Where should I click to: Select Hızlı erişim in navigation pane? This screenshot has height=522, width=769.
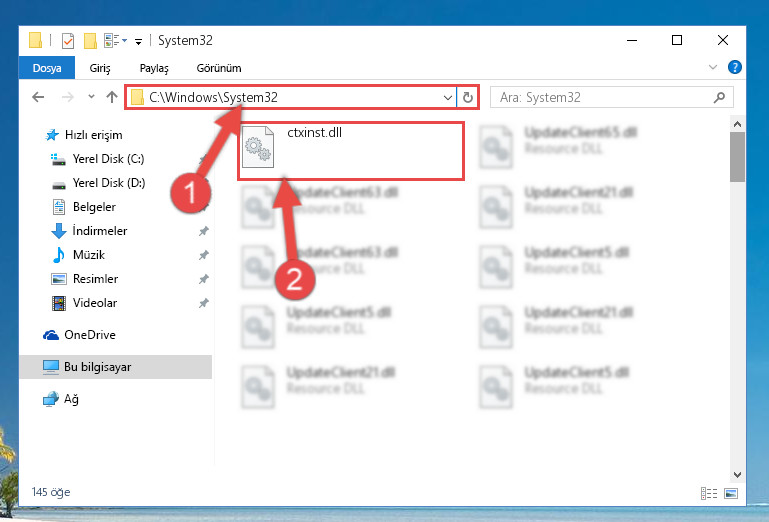[x=83, y=135]
